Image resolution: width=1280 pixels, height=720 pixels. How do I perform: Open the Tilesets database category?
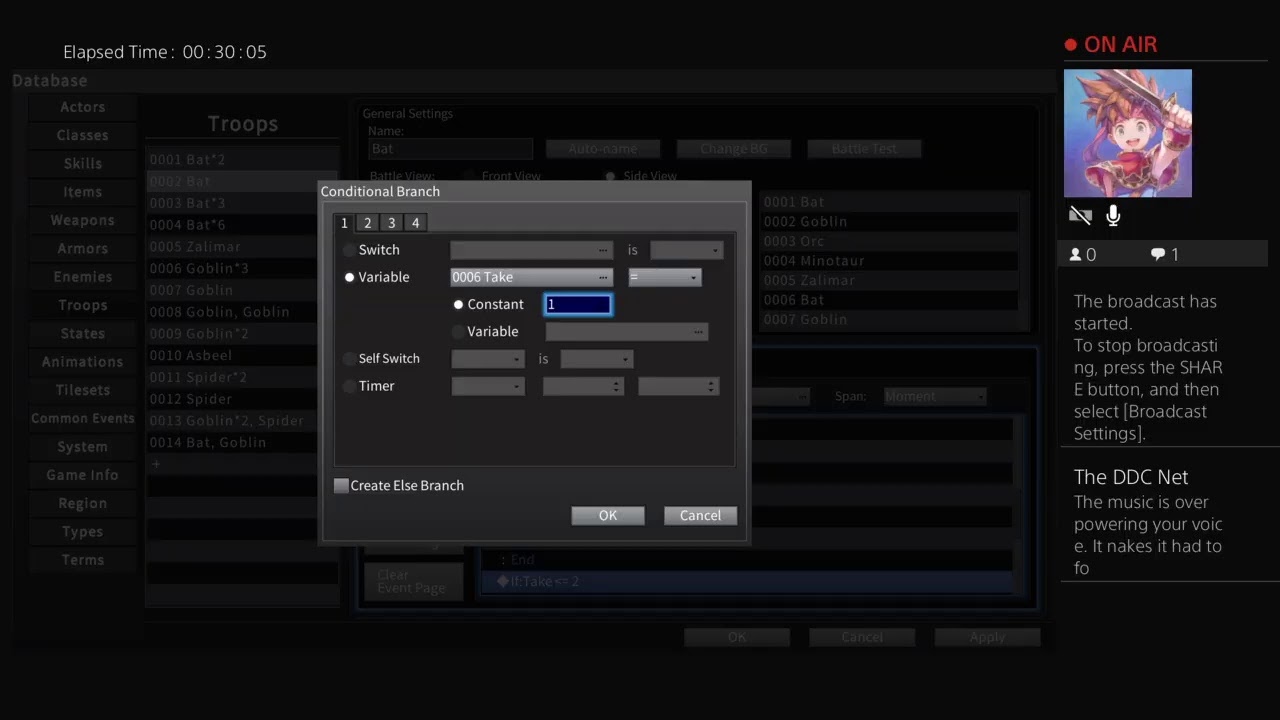pyautogui.click(x=83, y=390)
